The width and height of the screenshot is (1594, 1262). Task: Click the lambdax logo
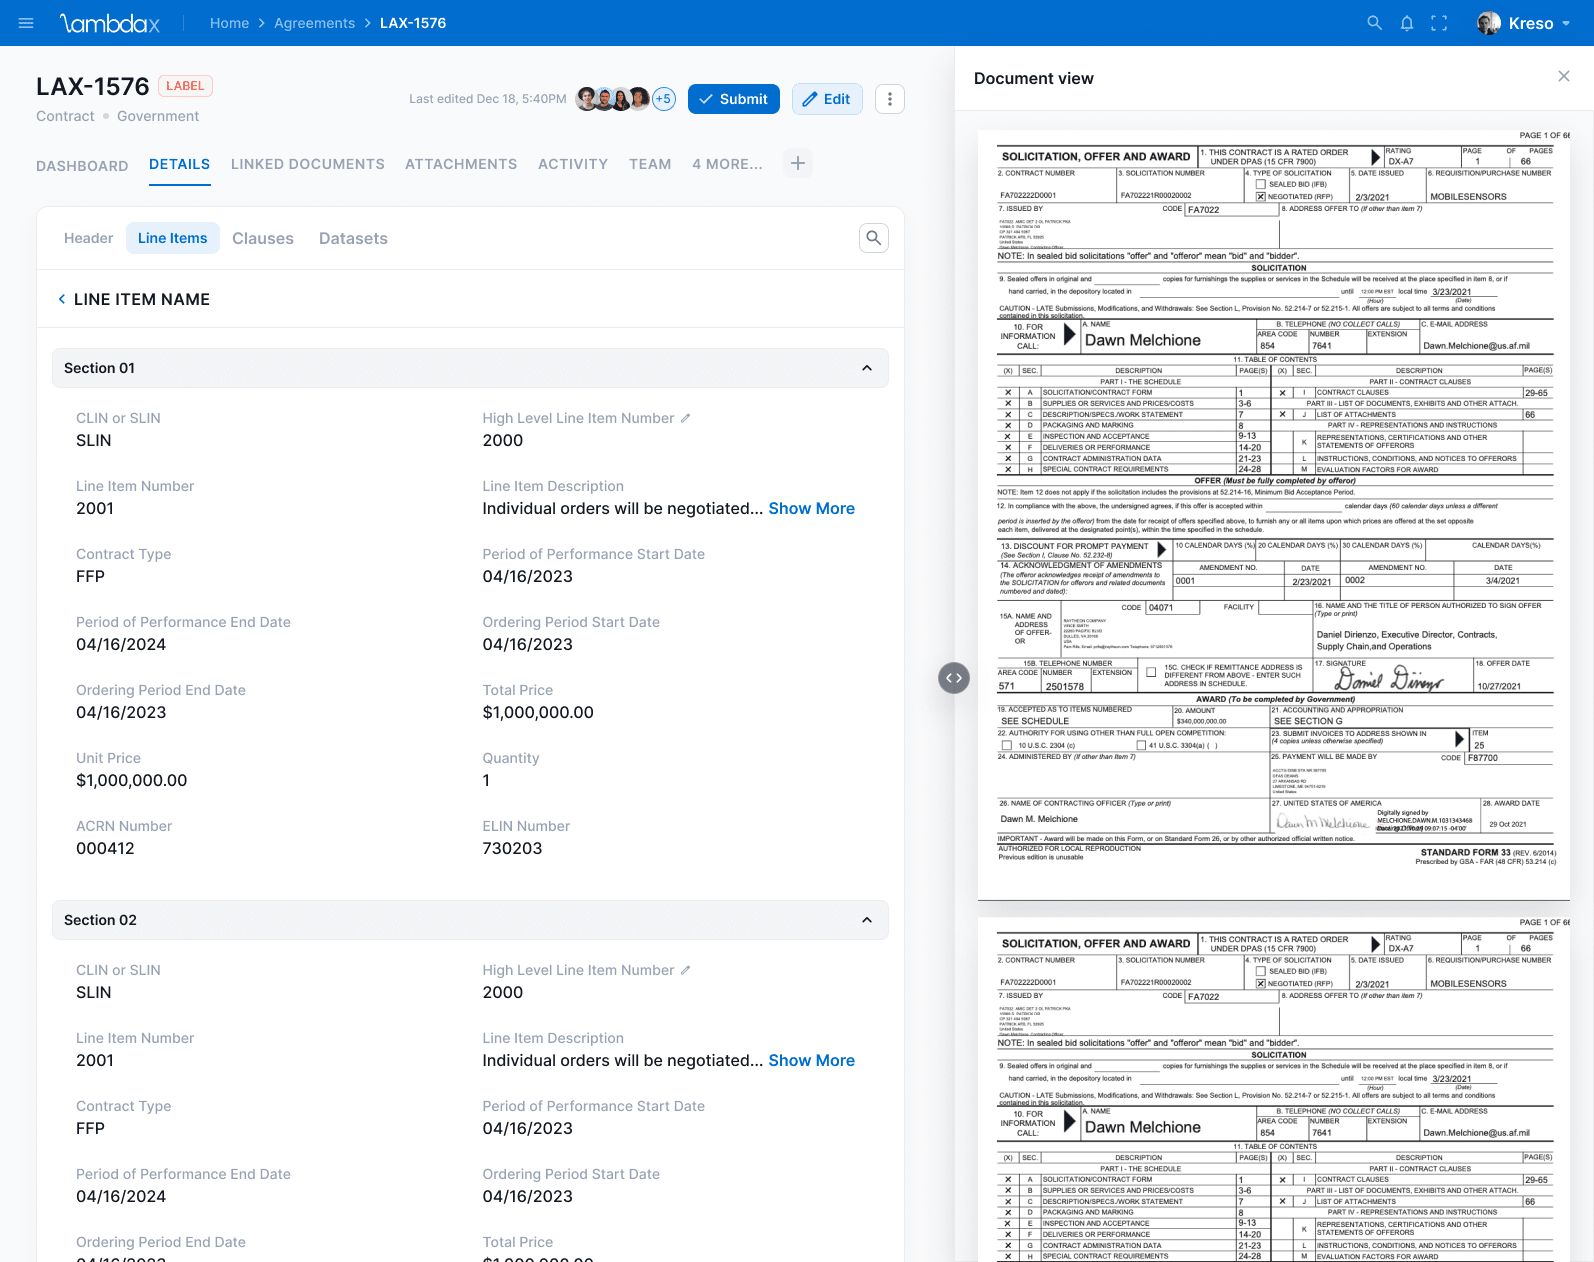[110, 23]
